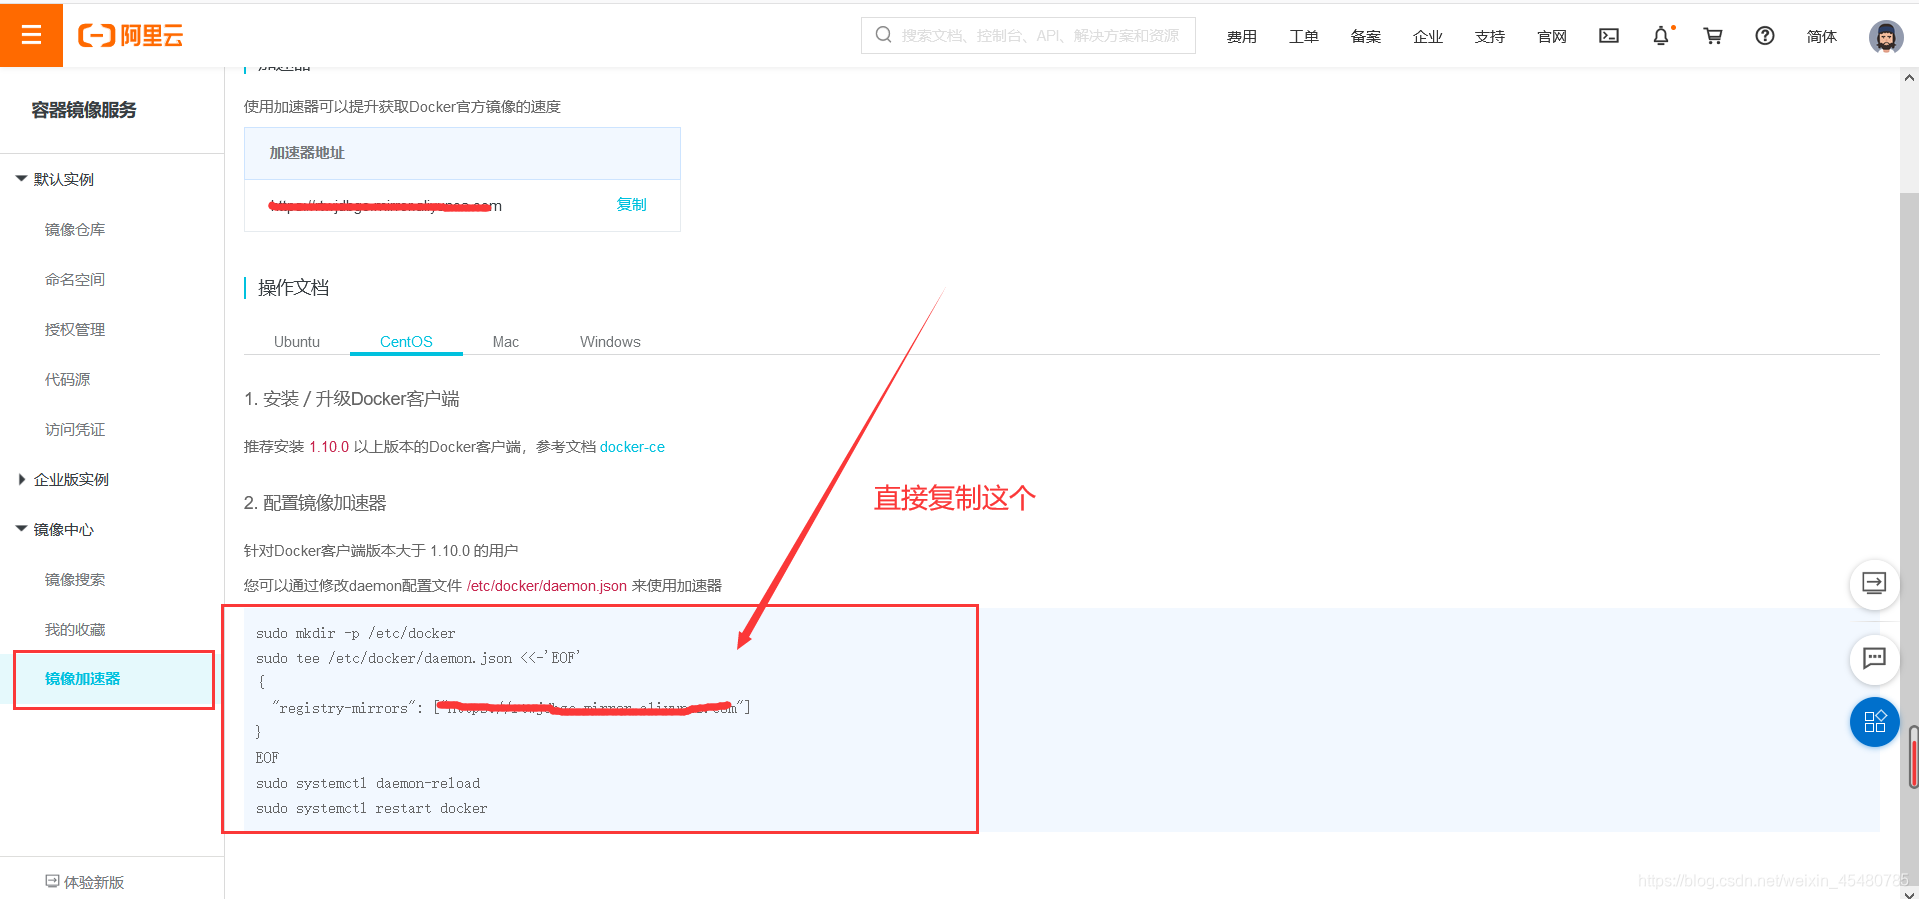Open the docker-ce documentation link
Screen dimensions: 1919x899
[632, 447]
